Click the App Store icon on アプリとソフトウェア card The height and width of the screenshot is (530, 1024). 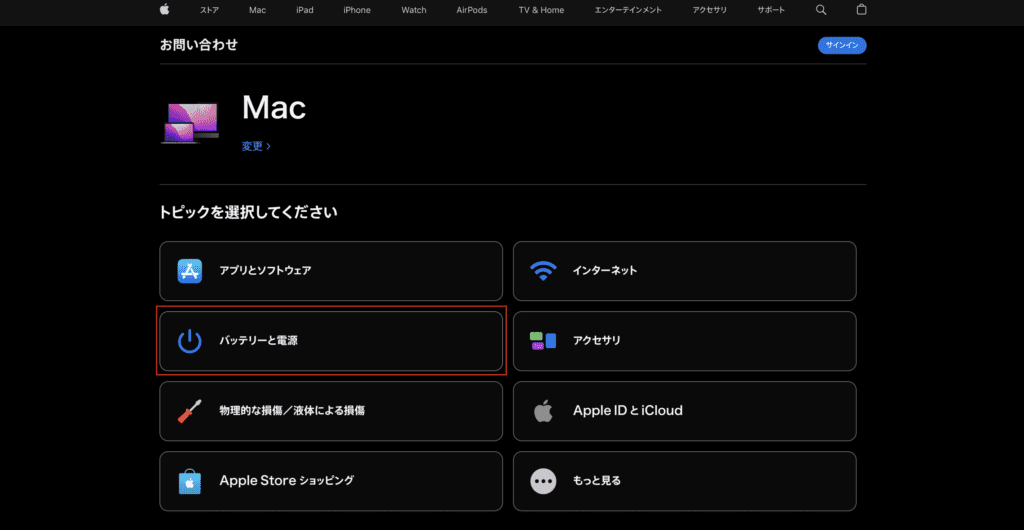click(x=189, y=271)
